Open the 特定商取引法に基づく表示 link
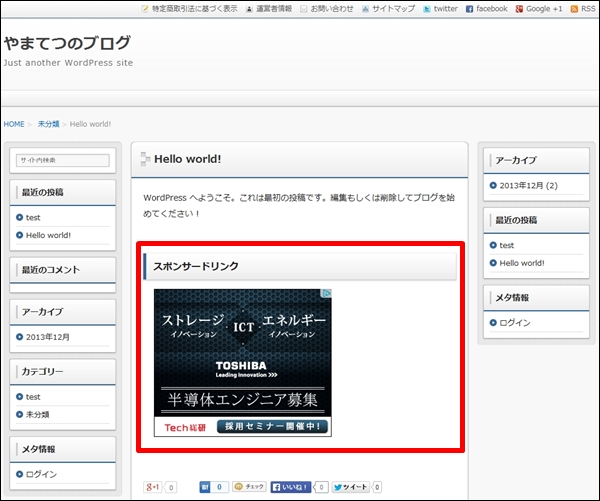 pos(194,8)
